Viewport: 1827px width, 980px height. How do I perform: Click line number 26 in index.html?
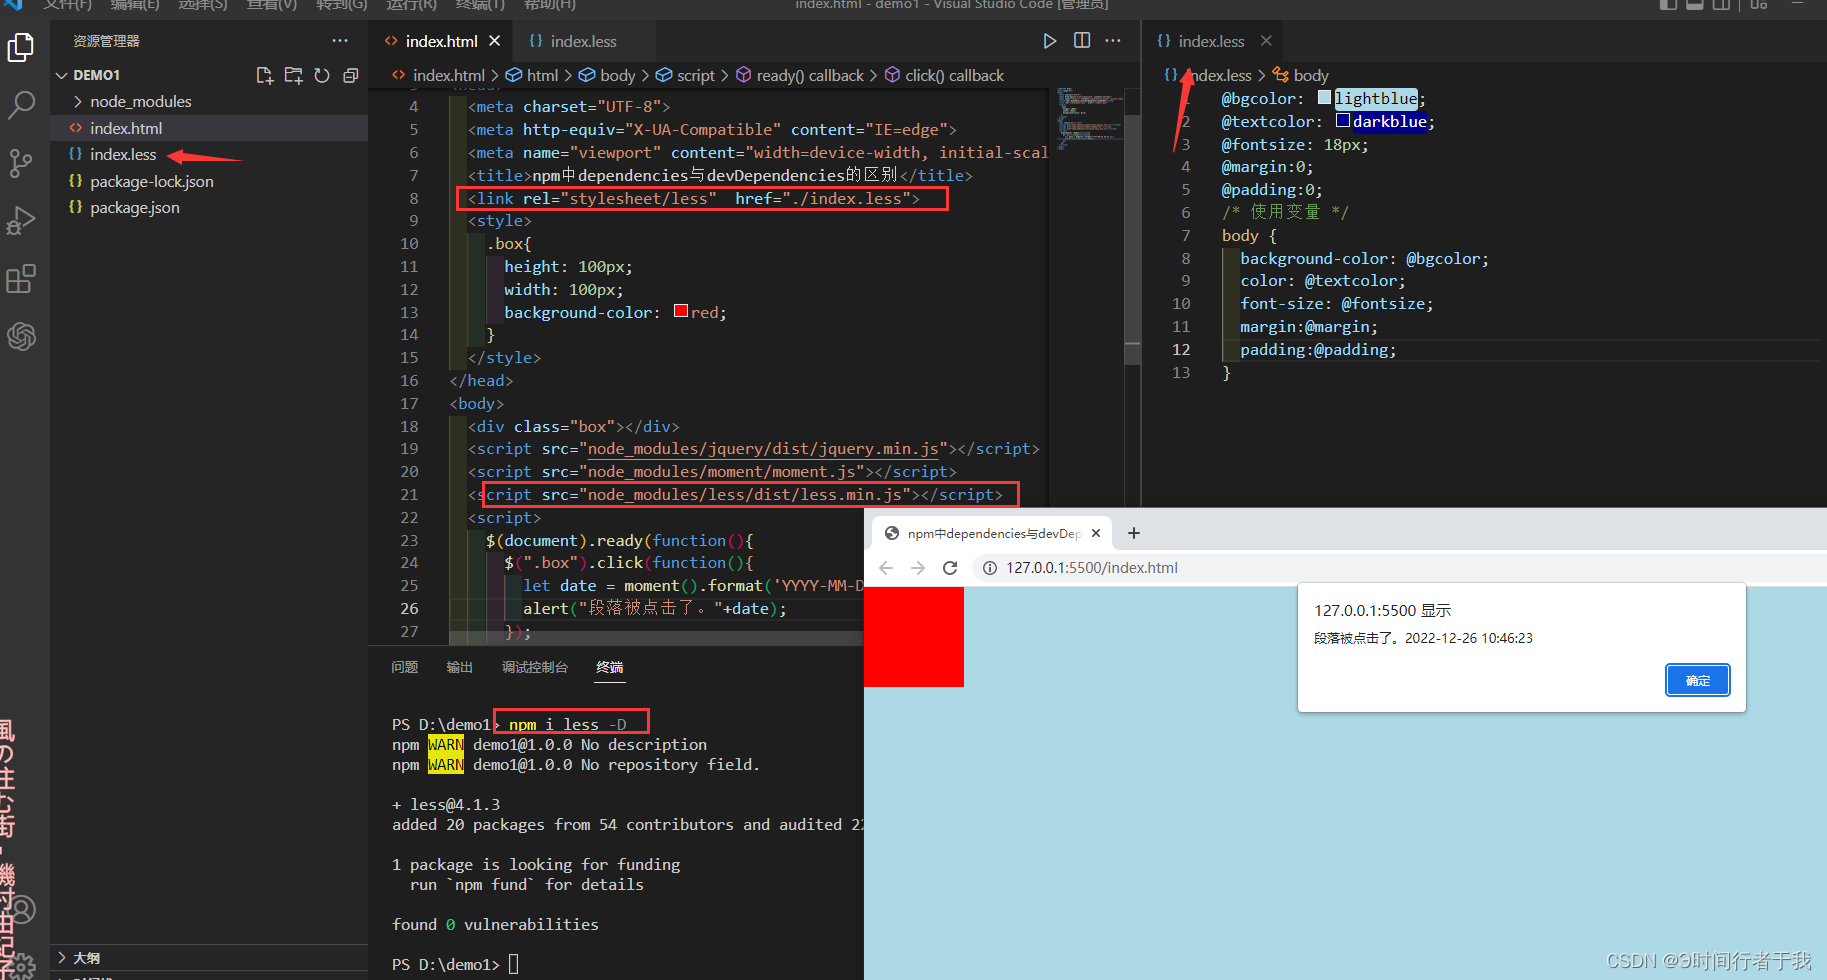[409, 609]
